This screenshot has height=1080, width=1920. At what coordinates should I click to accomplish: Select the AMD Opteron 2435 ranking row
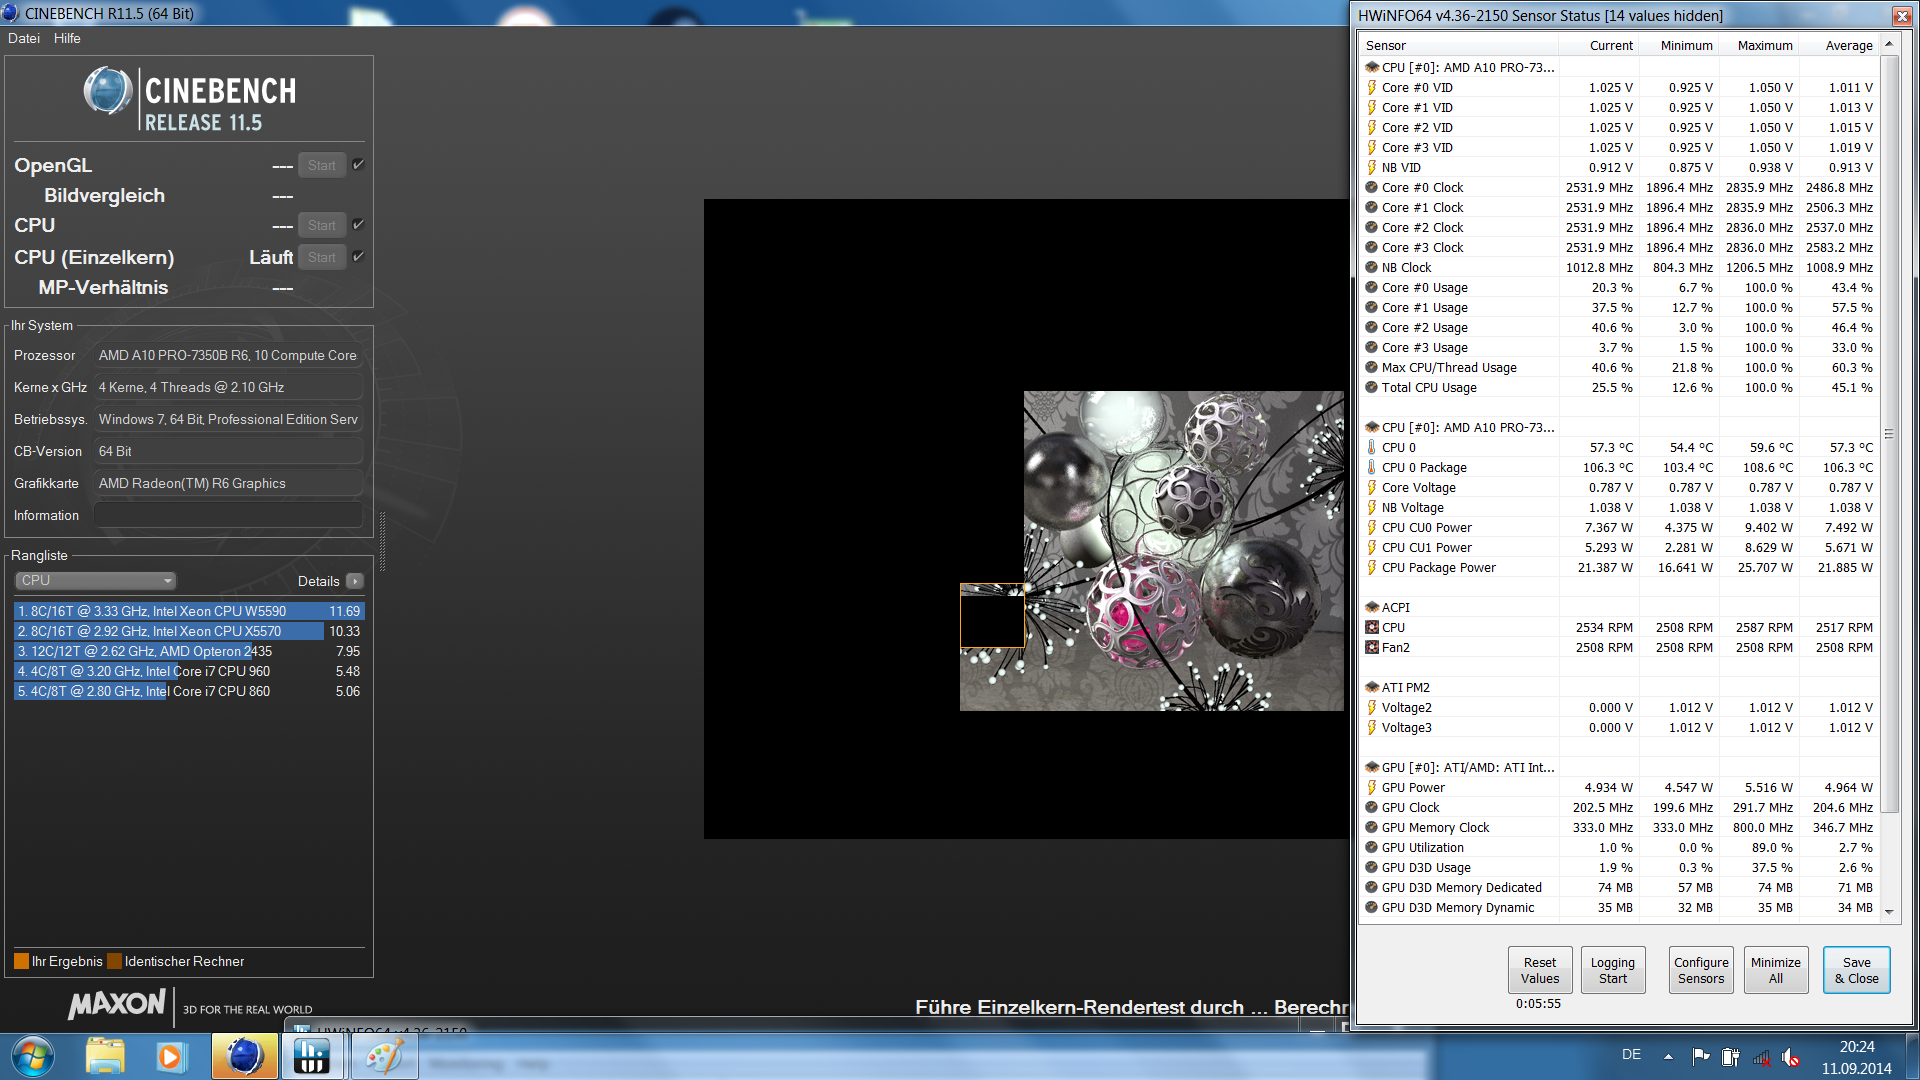[189, 651]
